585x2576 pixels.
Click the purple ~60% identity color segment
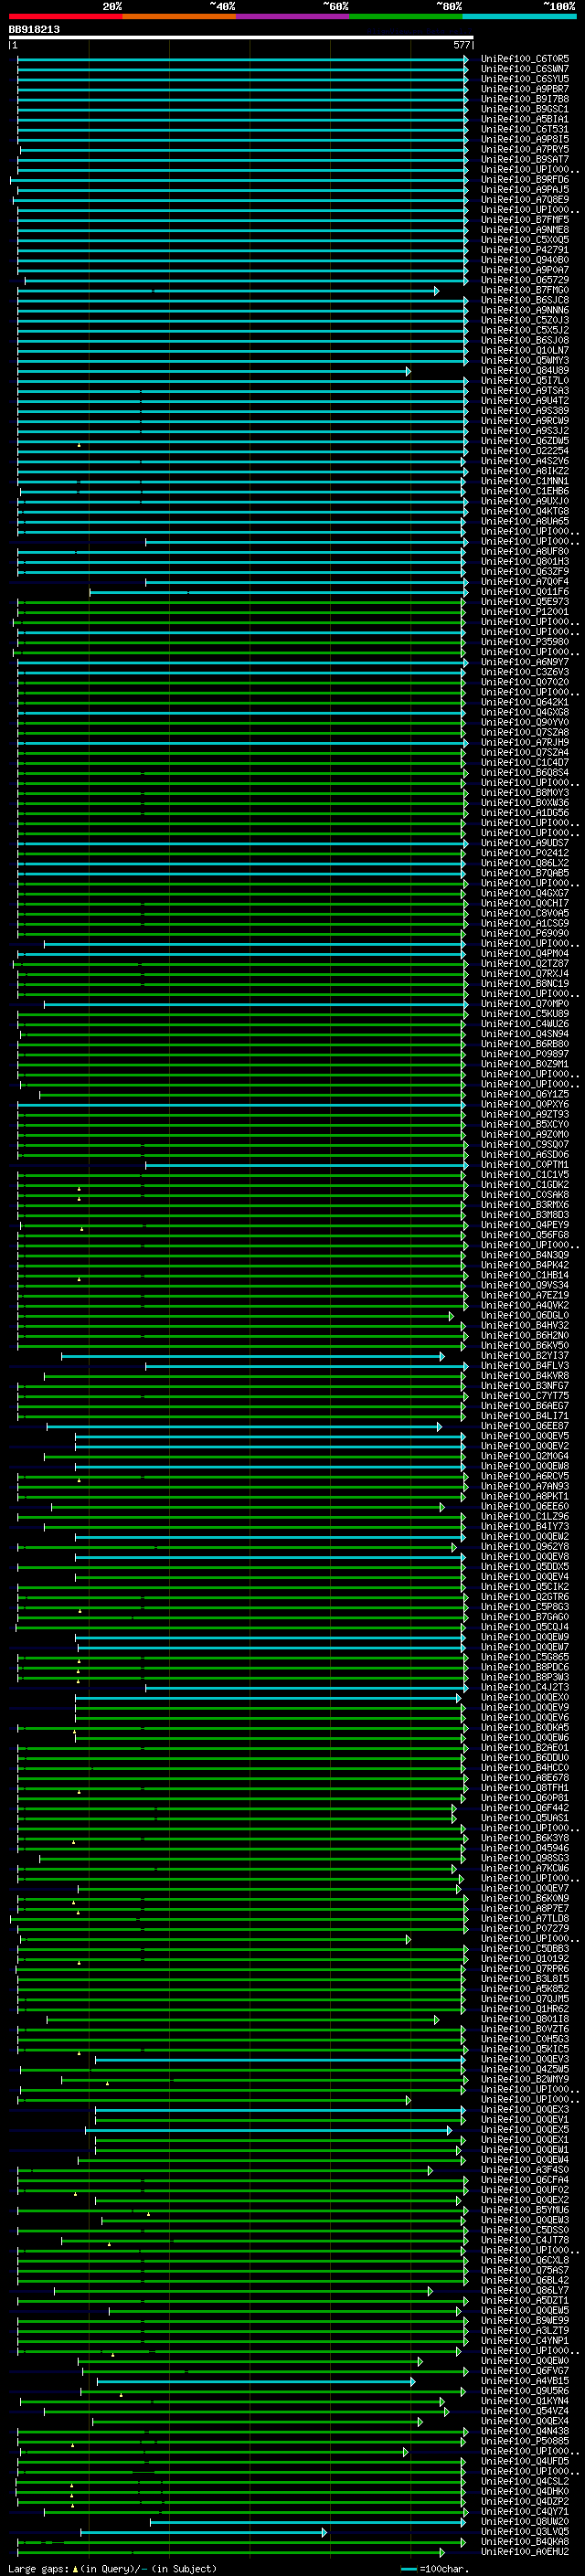[293, 16]
